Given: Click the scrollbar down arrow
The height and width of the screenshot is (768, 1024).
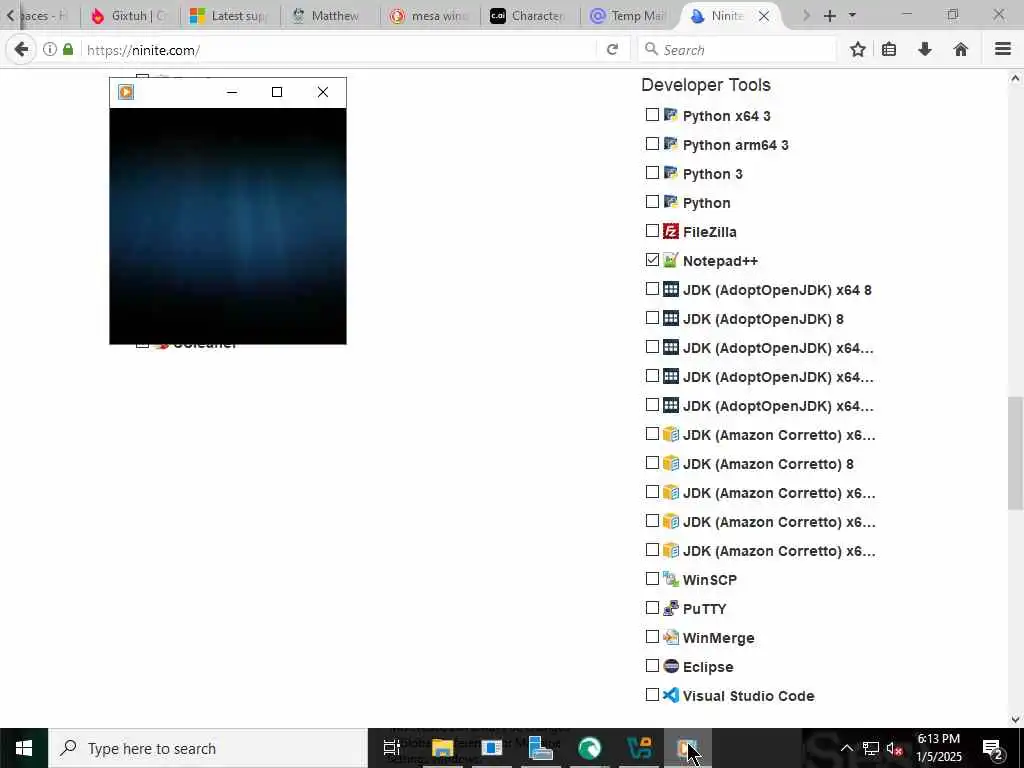Looking at the screenshot, I should click(x=1015, y=720).
